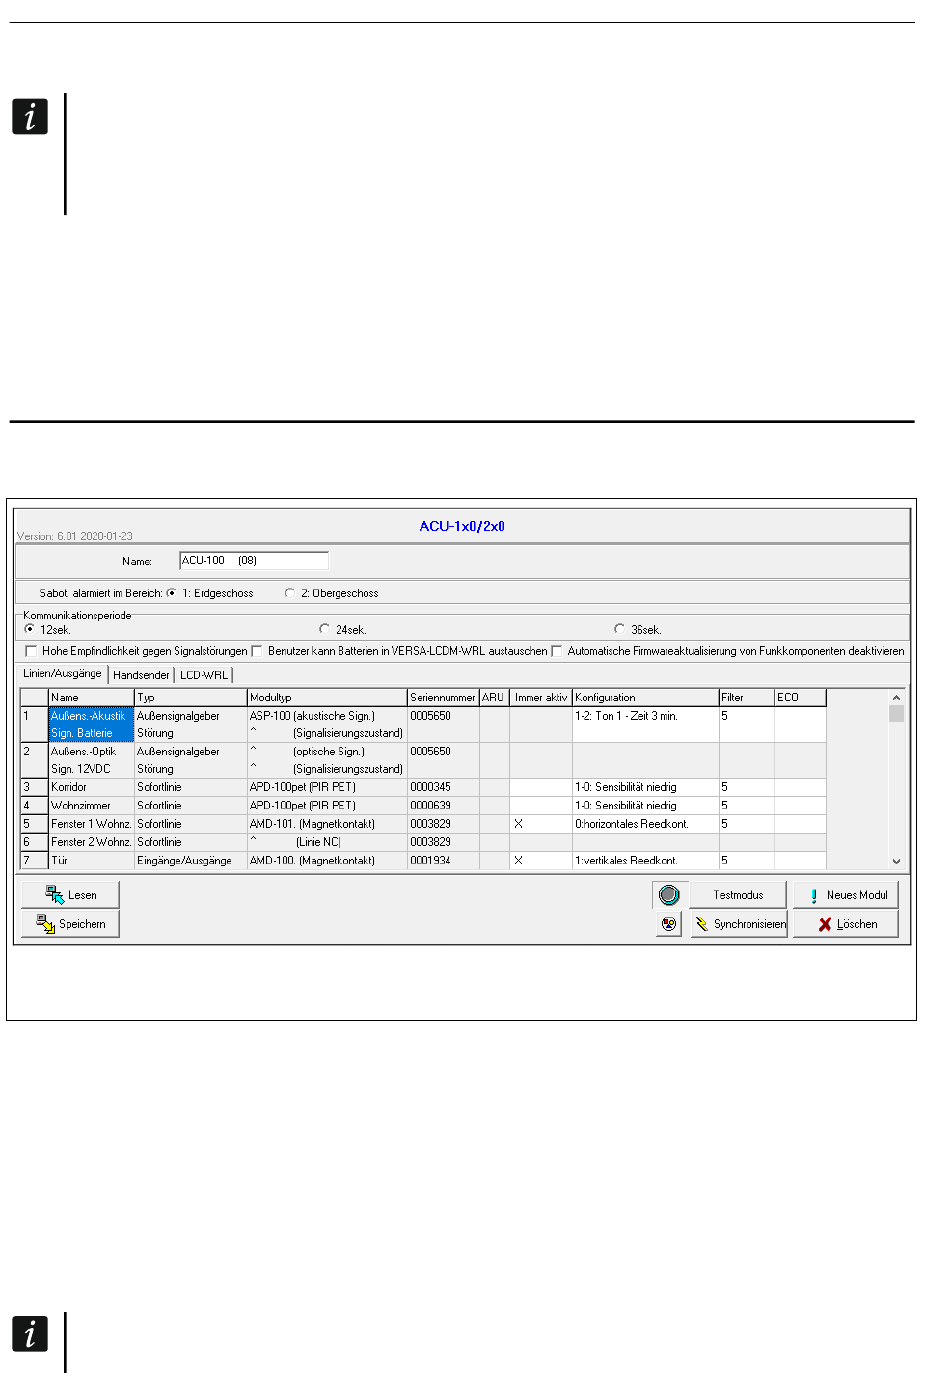Image resolution: width=950 pixels, height=1397 pixels.
Task: Click the Lesen read button
Action: tap(70, 895)
